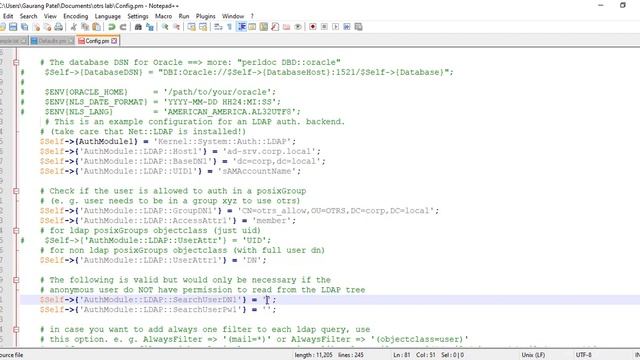The width and height of the screenshot is (640, 360).
Task: Open the View menu
Action: point(50,16)
